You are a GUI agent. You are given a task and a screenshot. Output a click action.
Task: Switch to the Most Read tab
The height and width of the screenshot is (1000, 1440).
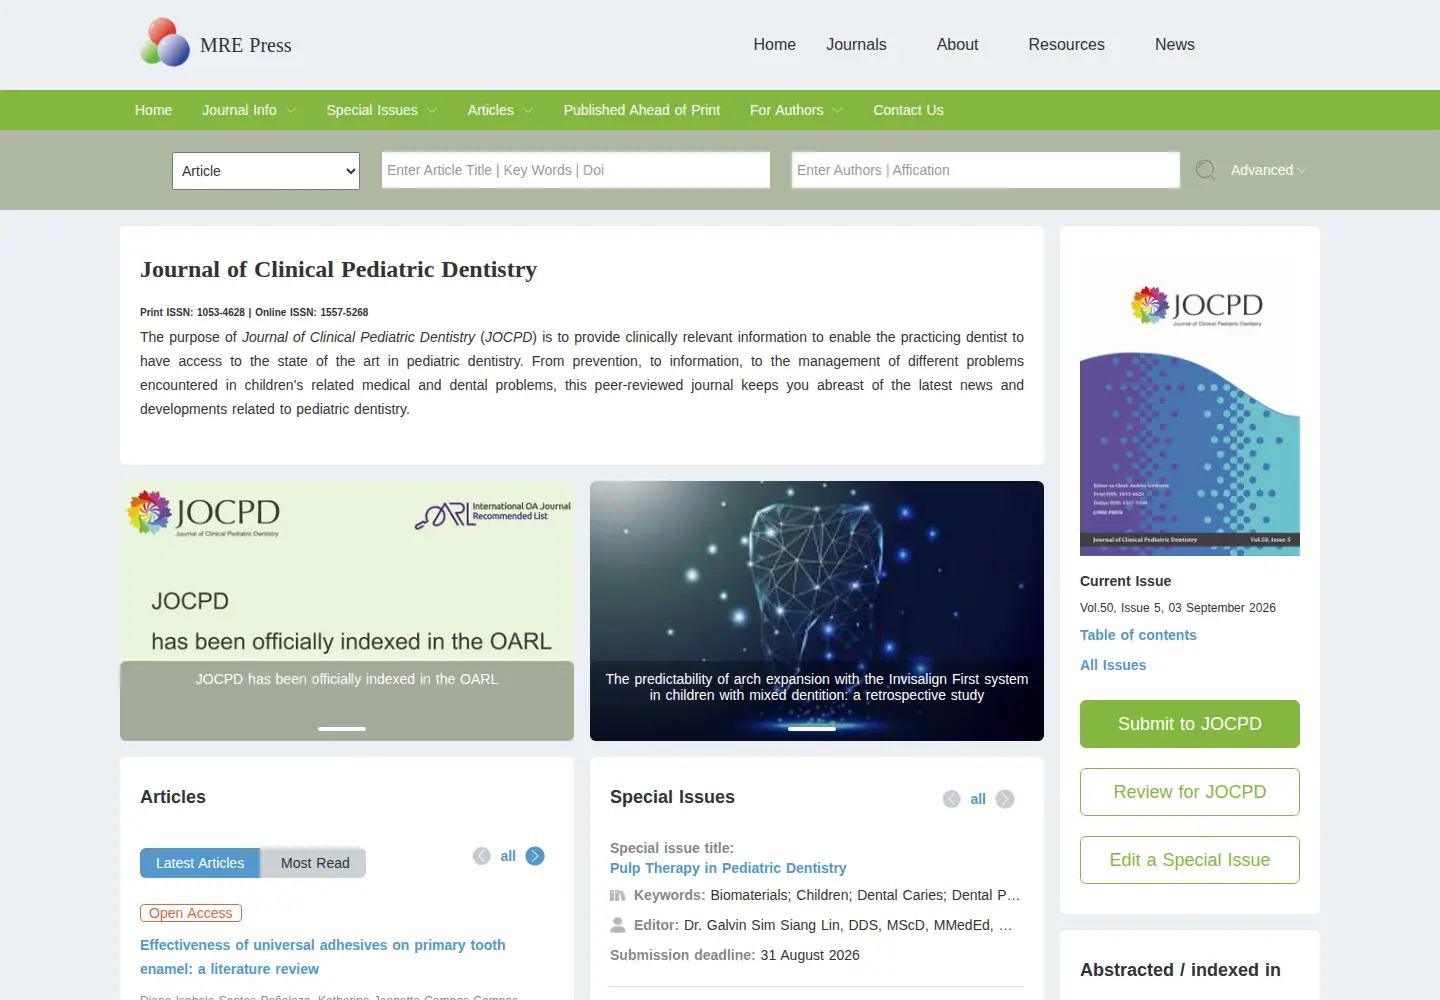click(x=315, y=863)
